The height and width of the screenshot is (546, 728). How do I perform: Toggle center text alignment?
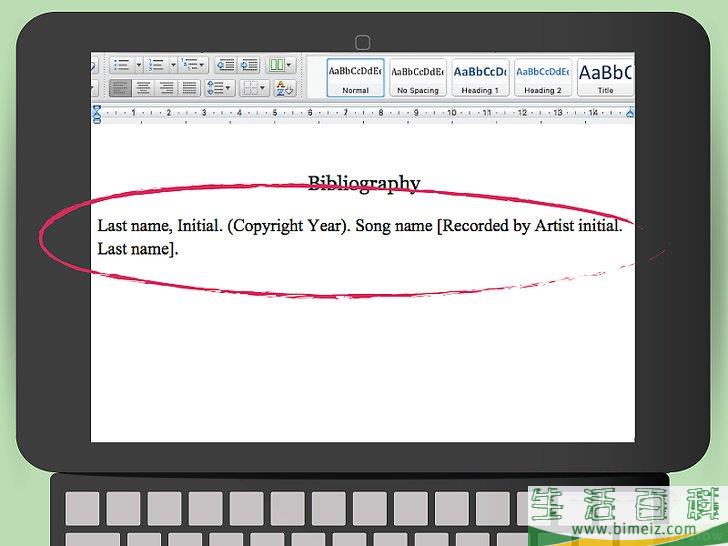(x=143, y=88)
